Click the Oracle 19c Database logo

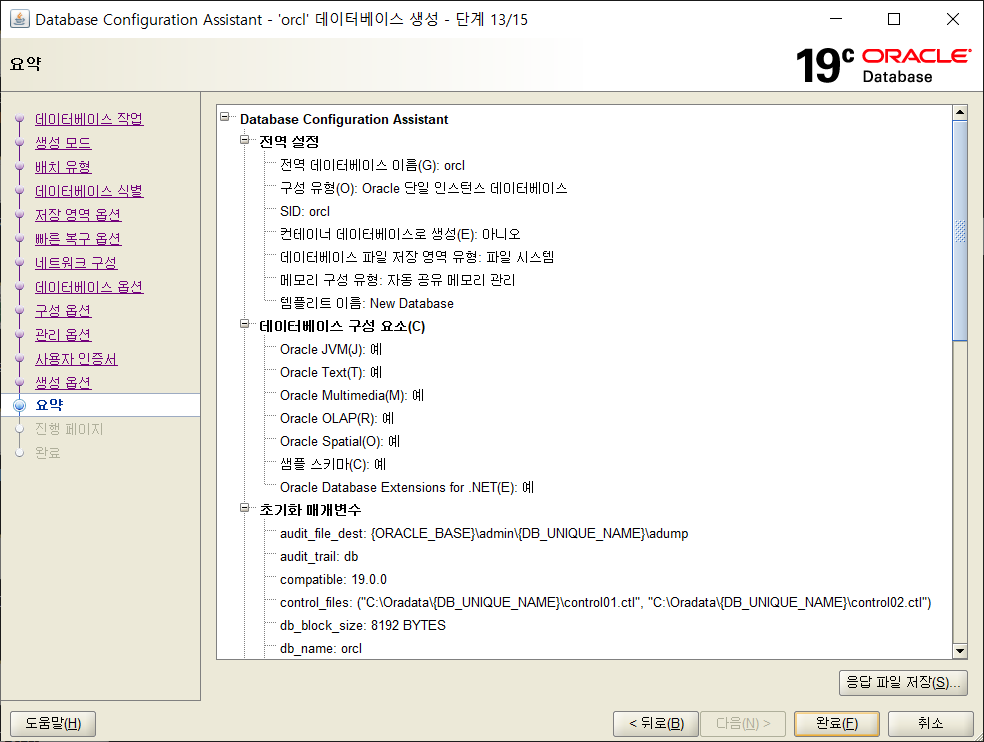[884, 65]
